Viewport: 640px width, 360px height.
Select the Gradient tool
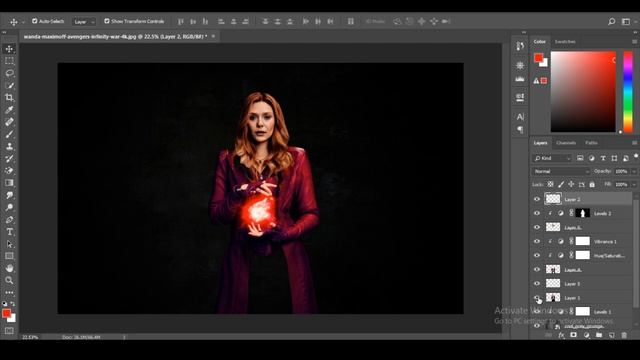(9, 183)
